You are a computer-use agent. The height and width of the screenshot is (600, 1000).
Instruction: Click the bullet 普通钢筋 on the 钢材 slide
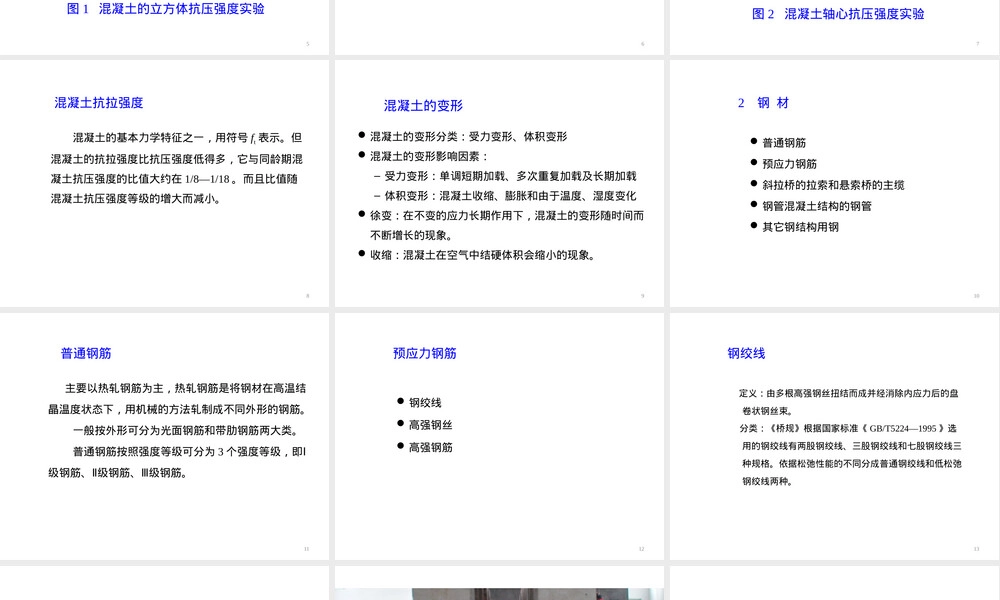click(x=784, y=143)
